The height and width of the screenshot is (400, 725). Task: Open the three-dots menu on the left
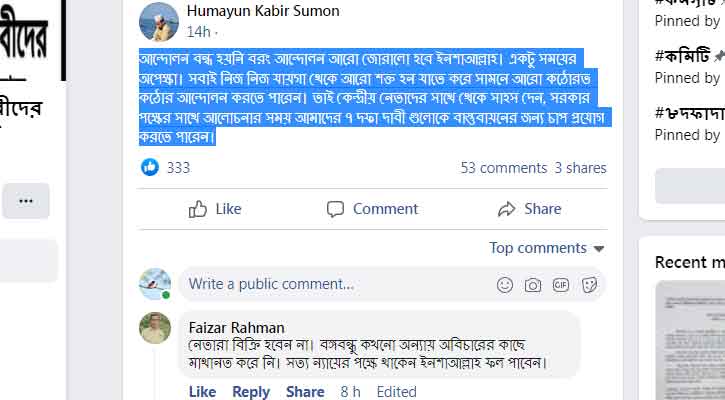[x=26, y=201]
